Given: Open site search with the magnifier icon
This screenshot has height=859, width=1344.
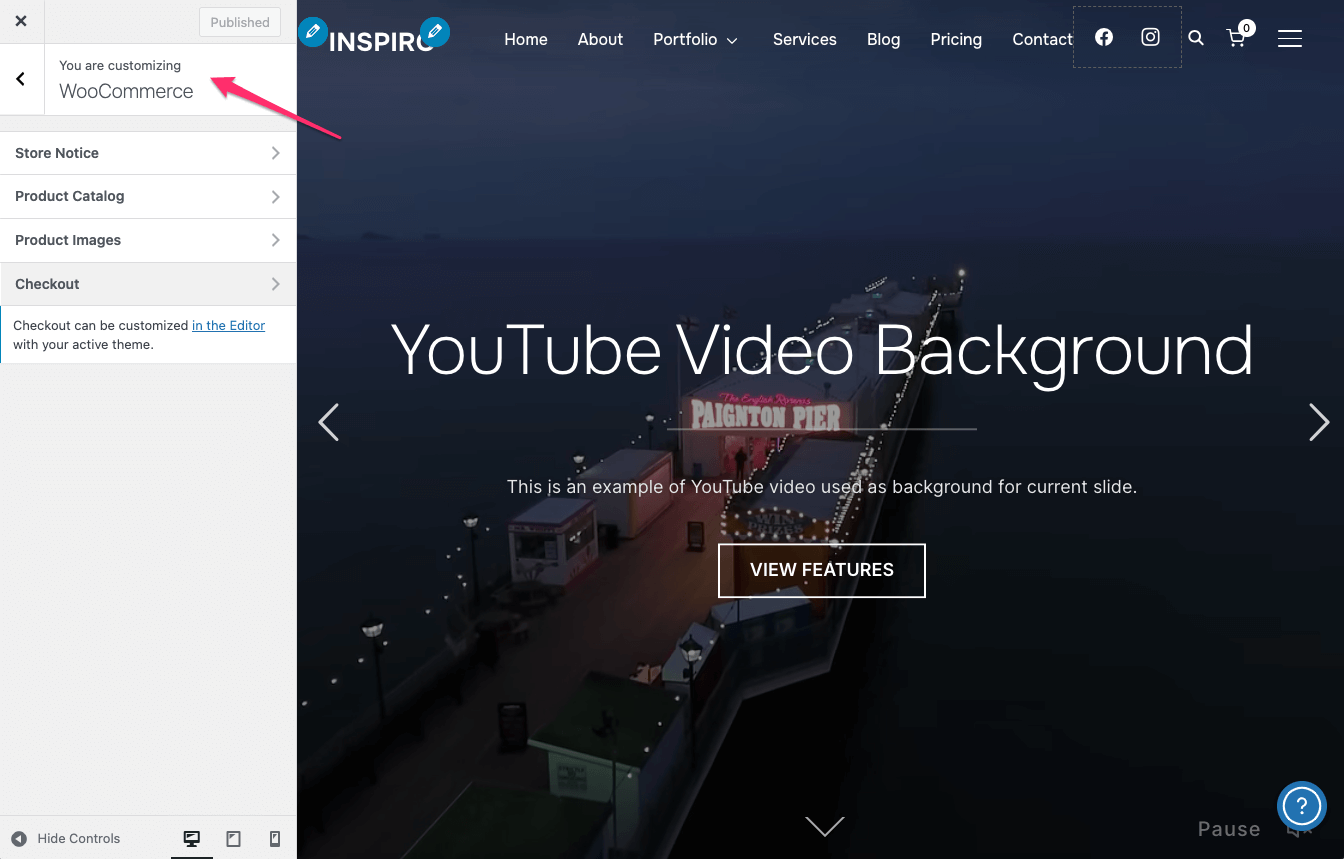Looking at the screenshot, I should pyautogui.click(x=1196, y=38).
